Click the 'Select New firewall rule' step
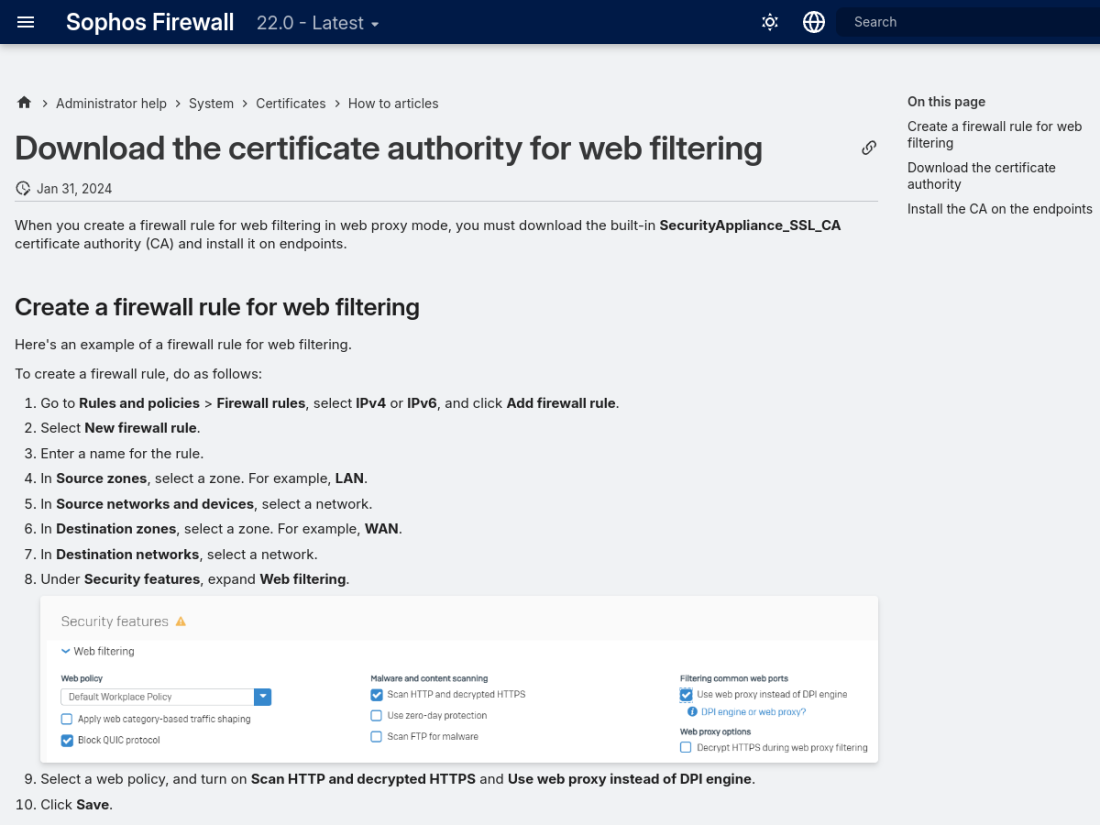The image size is (1100, 825). click(x=120, y=428)
